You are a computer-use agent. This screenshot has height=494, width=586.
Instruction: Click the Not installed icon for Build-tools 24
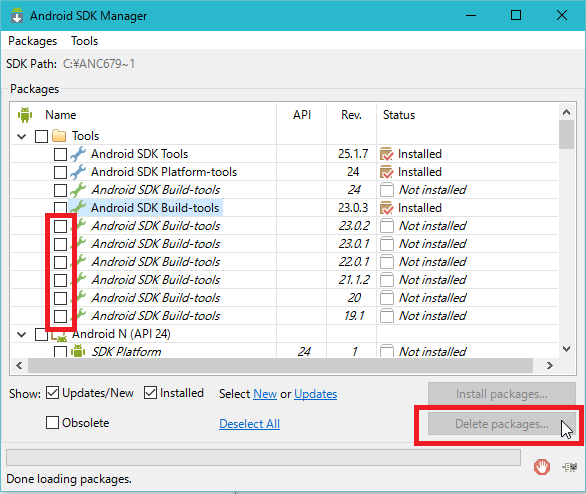click(387, 189)
